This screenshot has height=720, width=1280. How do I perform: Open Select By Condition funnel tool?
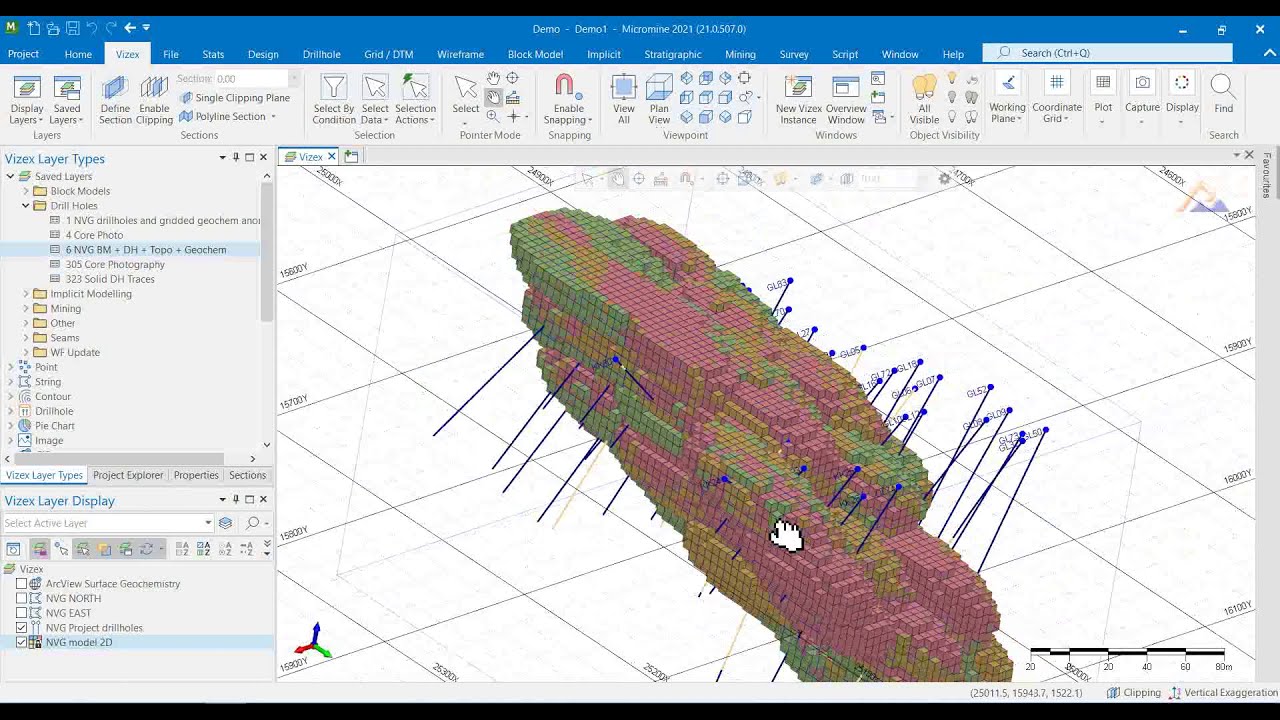[x=334, y=99]
